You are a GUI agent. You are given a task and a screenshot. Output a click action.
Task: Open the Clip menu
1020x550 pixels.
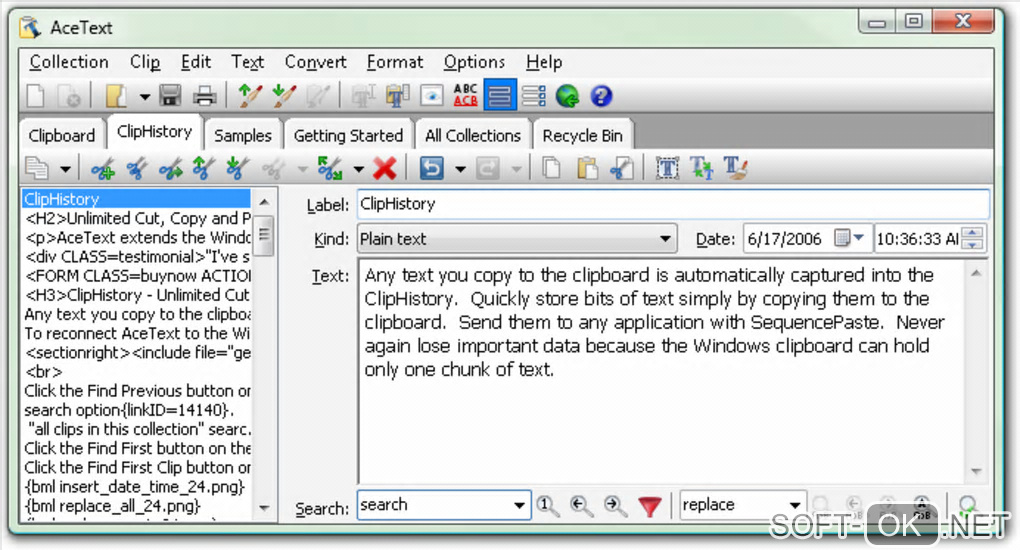[x=145, y=62]
